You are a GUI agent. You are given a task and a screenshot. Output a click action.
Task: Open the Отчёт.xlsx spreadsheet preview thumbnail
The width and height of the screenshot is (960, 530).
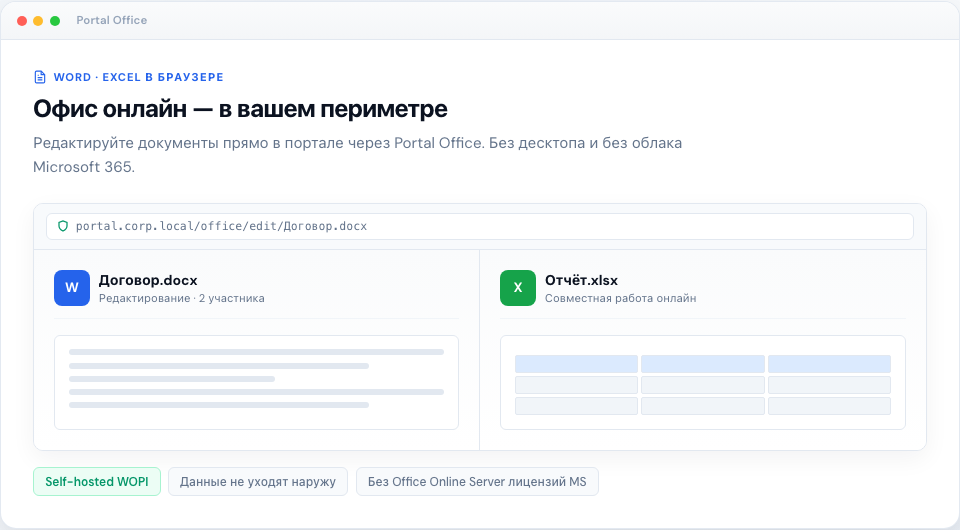[x=702, y=383]
